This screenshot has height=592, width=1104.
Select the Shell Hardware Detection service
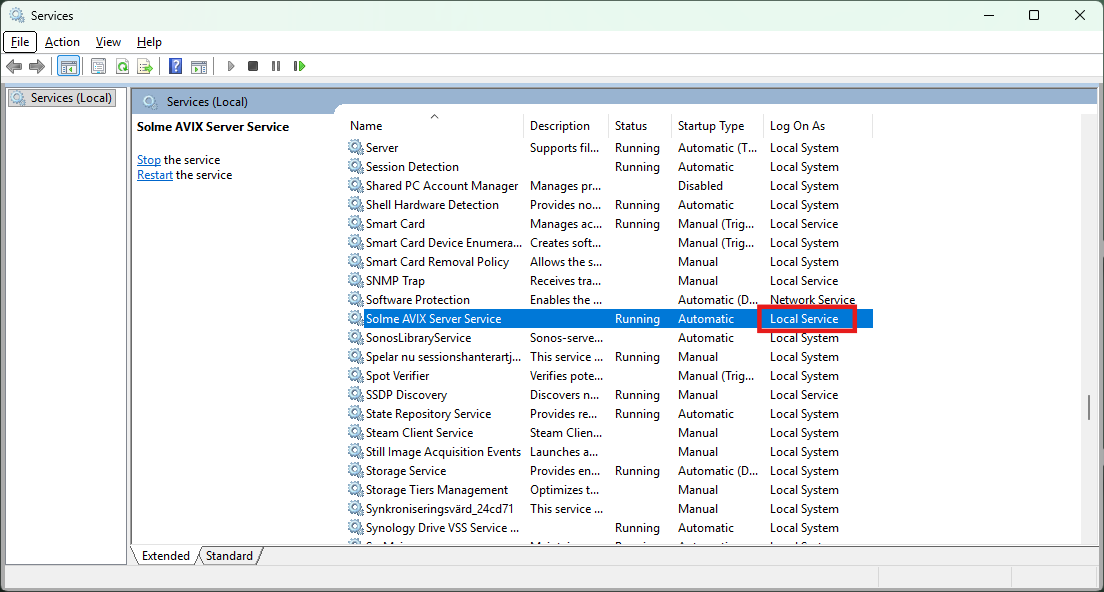(432, 204)
